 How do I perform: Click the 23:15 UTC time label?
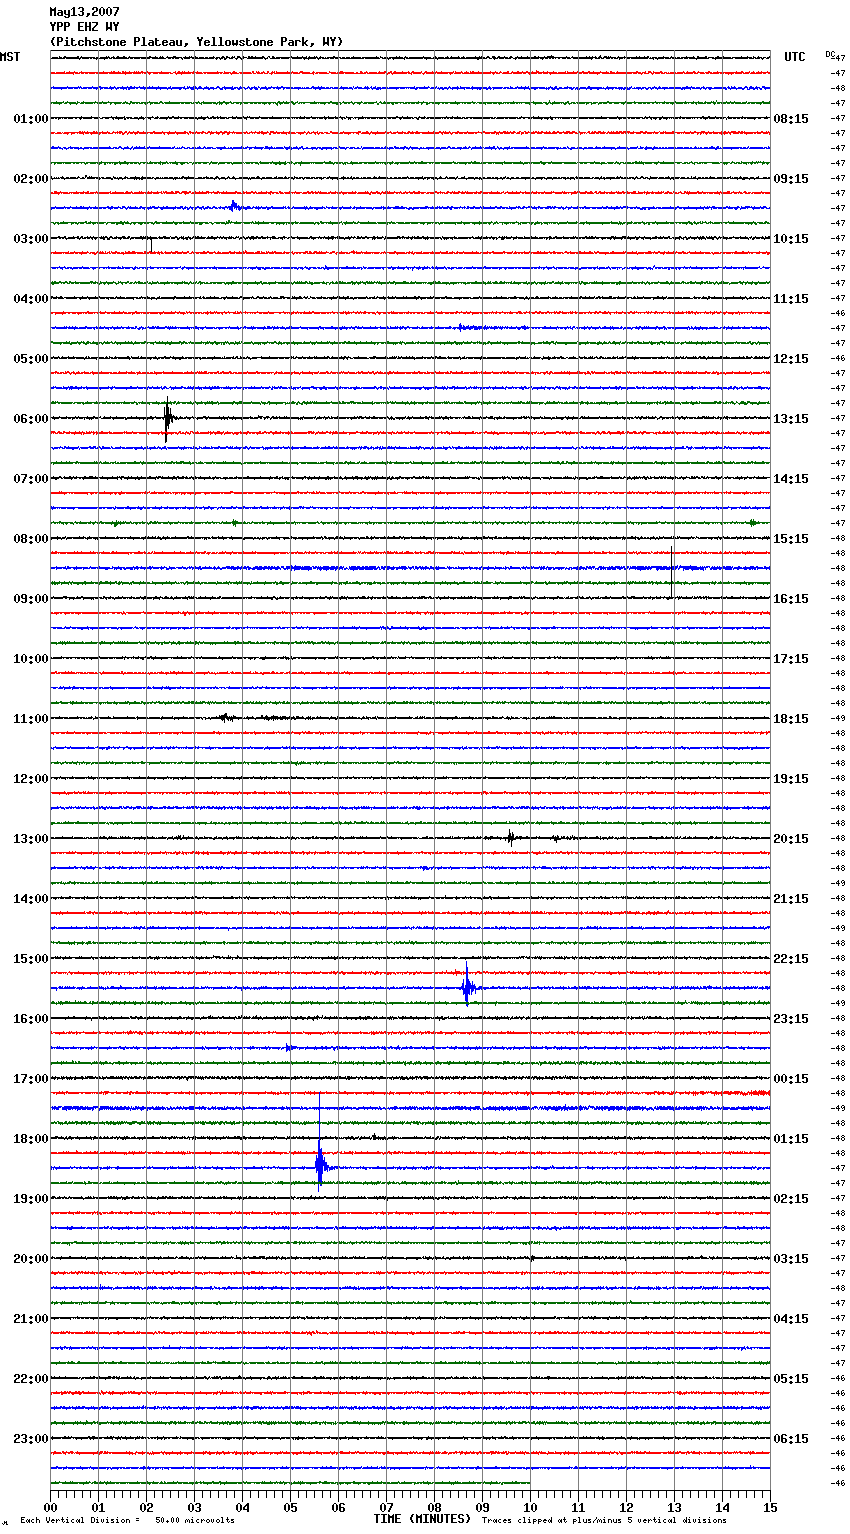[791, 1019]
